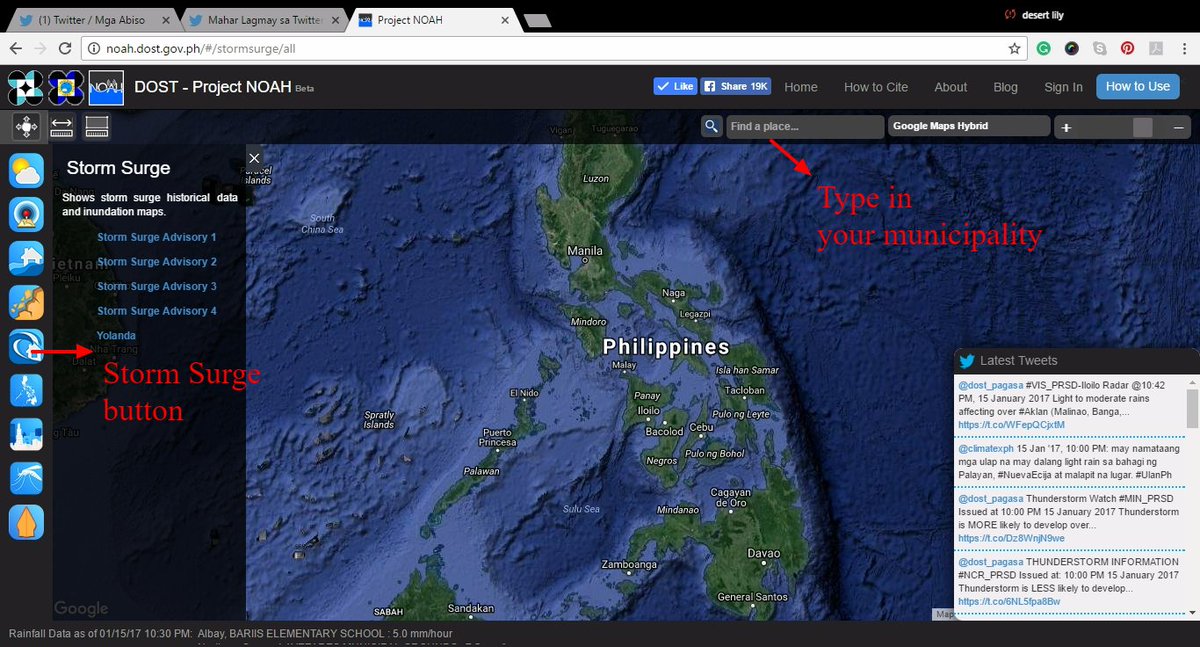Open the Yolanda storm surge link
Image resolution: width=1200 pixels, height=647 pixels.
[116, 336]
